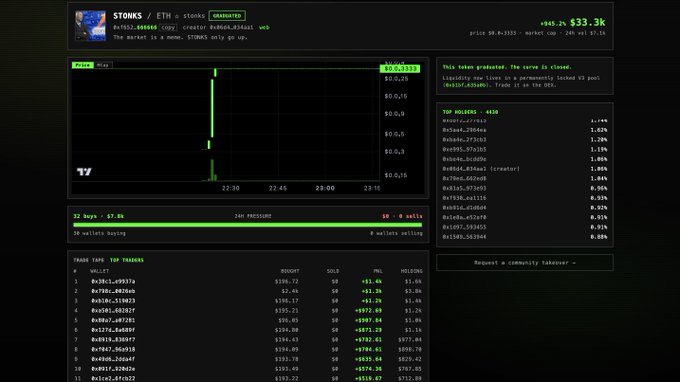Click the WALLET column header

(99, 271)
